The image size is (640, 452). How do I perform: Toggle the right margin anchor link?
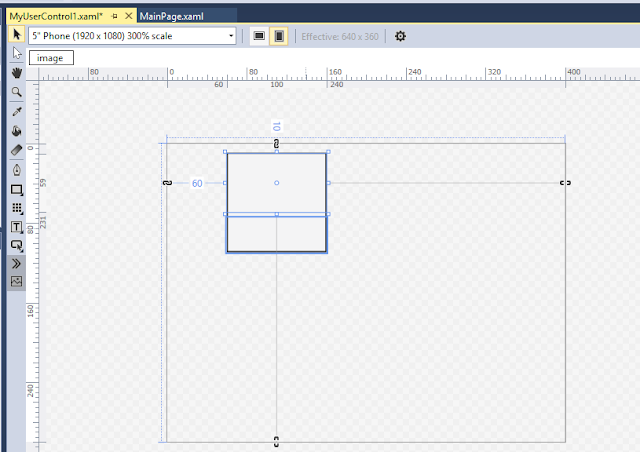(565, 183)
